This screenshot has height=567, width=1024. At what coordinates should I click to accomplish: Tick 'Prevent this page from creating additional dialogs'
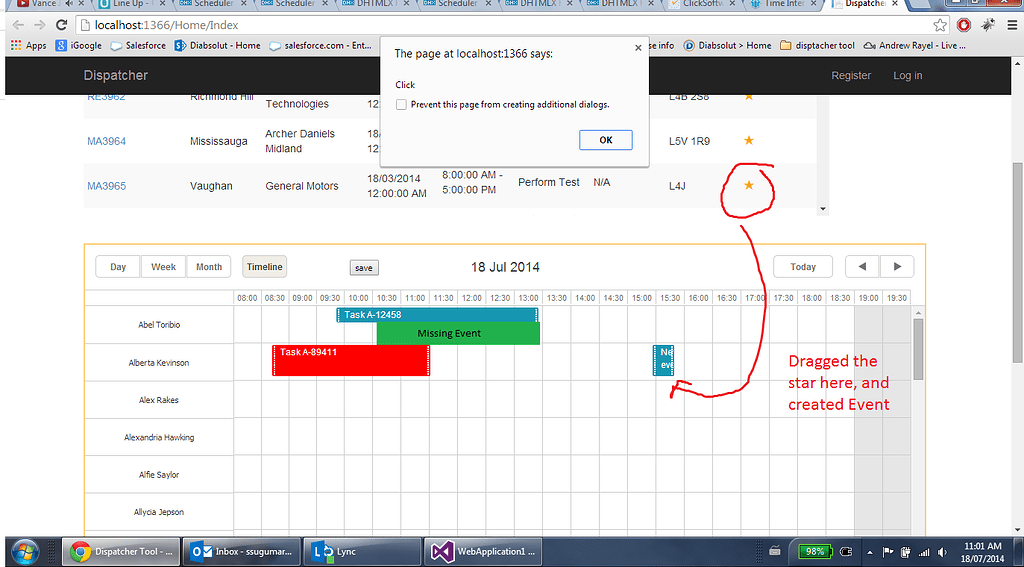(401, 105)
